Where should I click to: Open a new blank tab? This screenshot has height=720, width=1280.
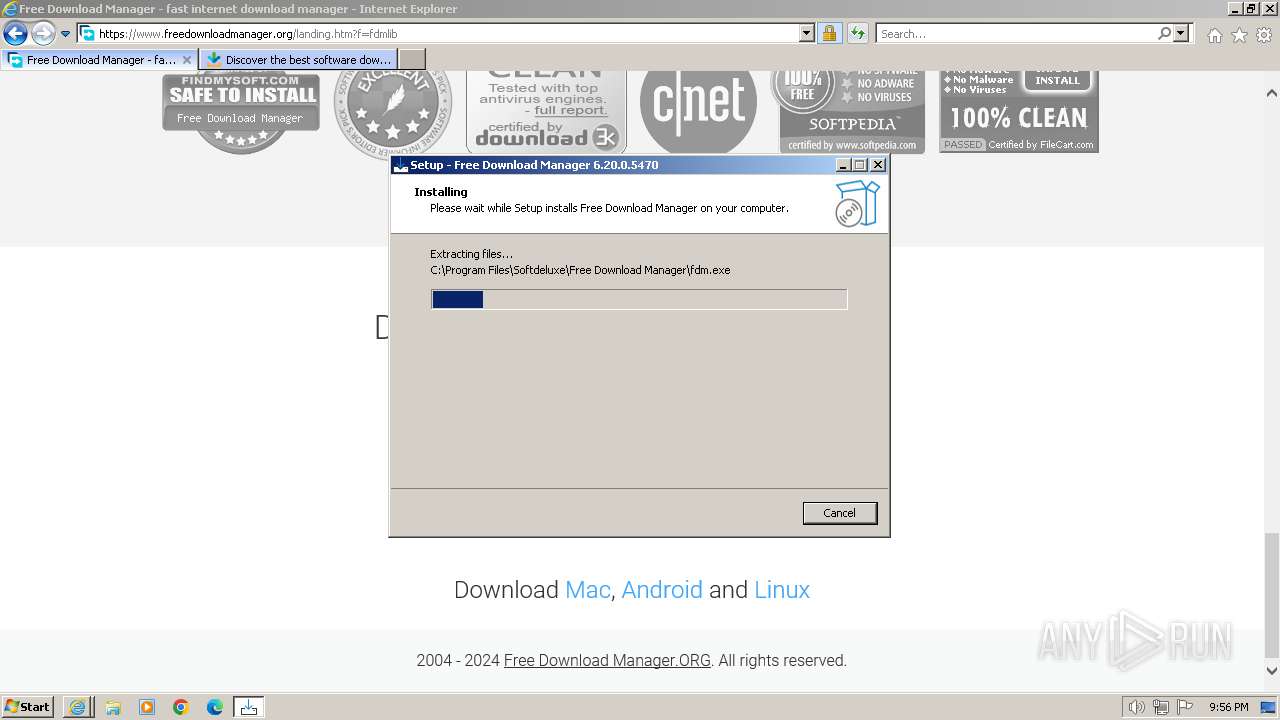(412, 60)
